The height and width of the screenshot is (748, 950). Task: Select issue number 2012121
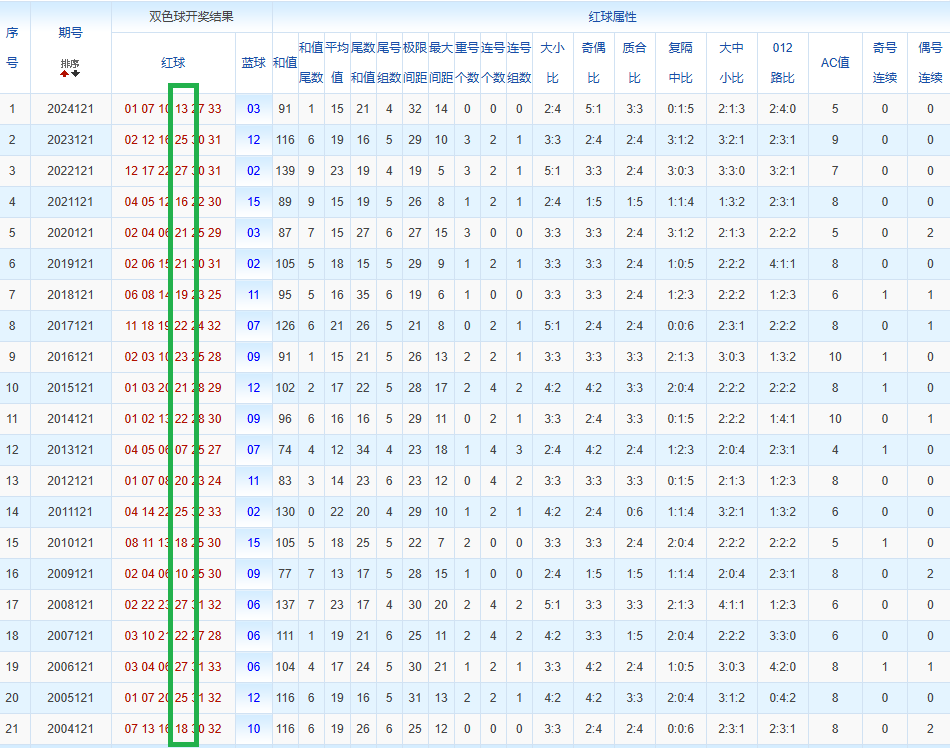70,481
